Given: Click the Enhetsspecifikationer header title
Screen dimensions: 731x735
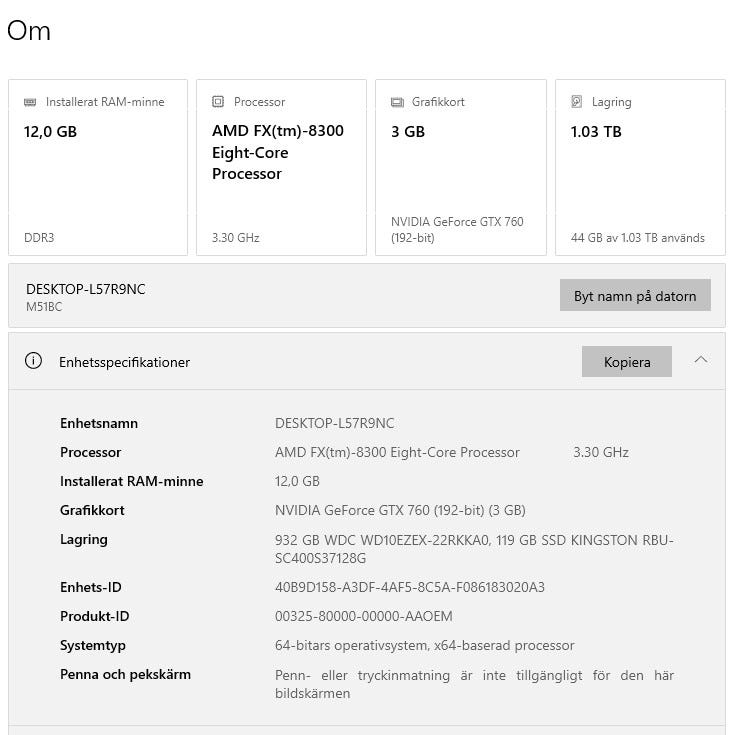Looking at the screenshot, I should coord(124,362).
